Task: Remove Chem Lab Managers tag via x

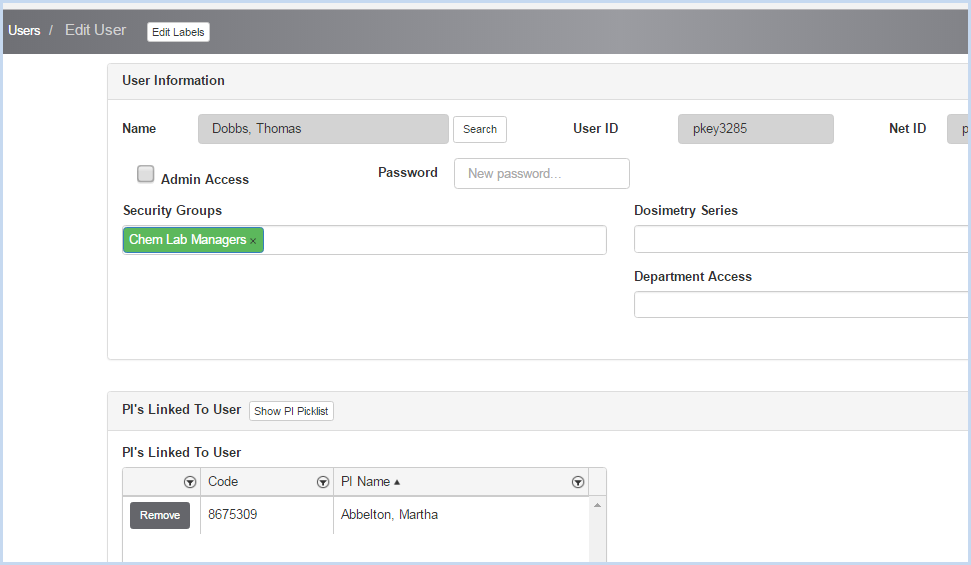Action: (x=253, y=241)
